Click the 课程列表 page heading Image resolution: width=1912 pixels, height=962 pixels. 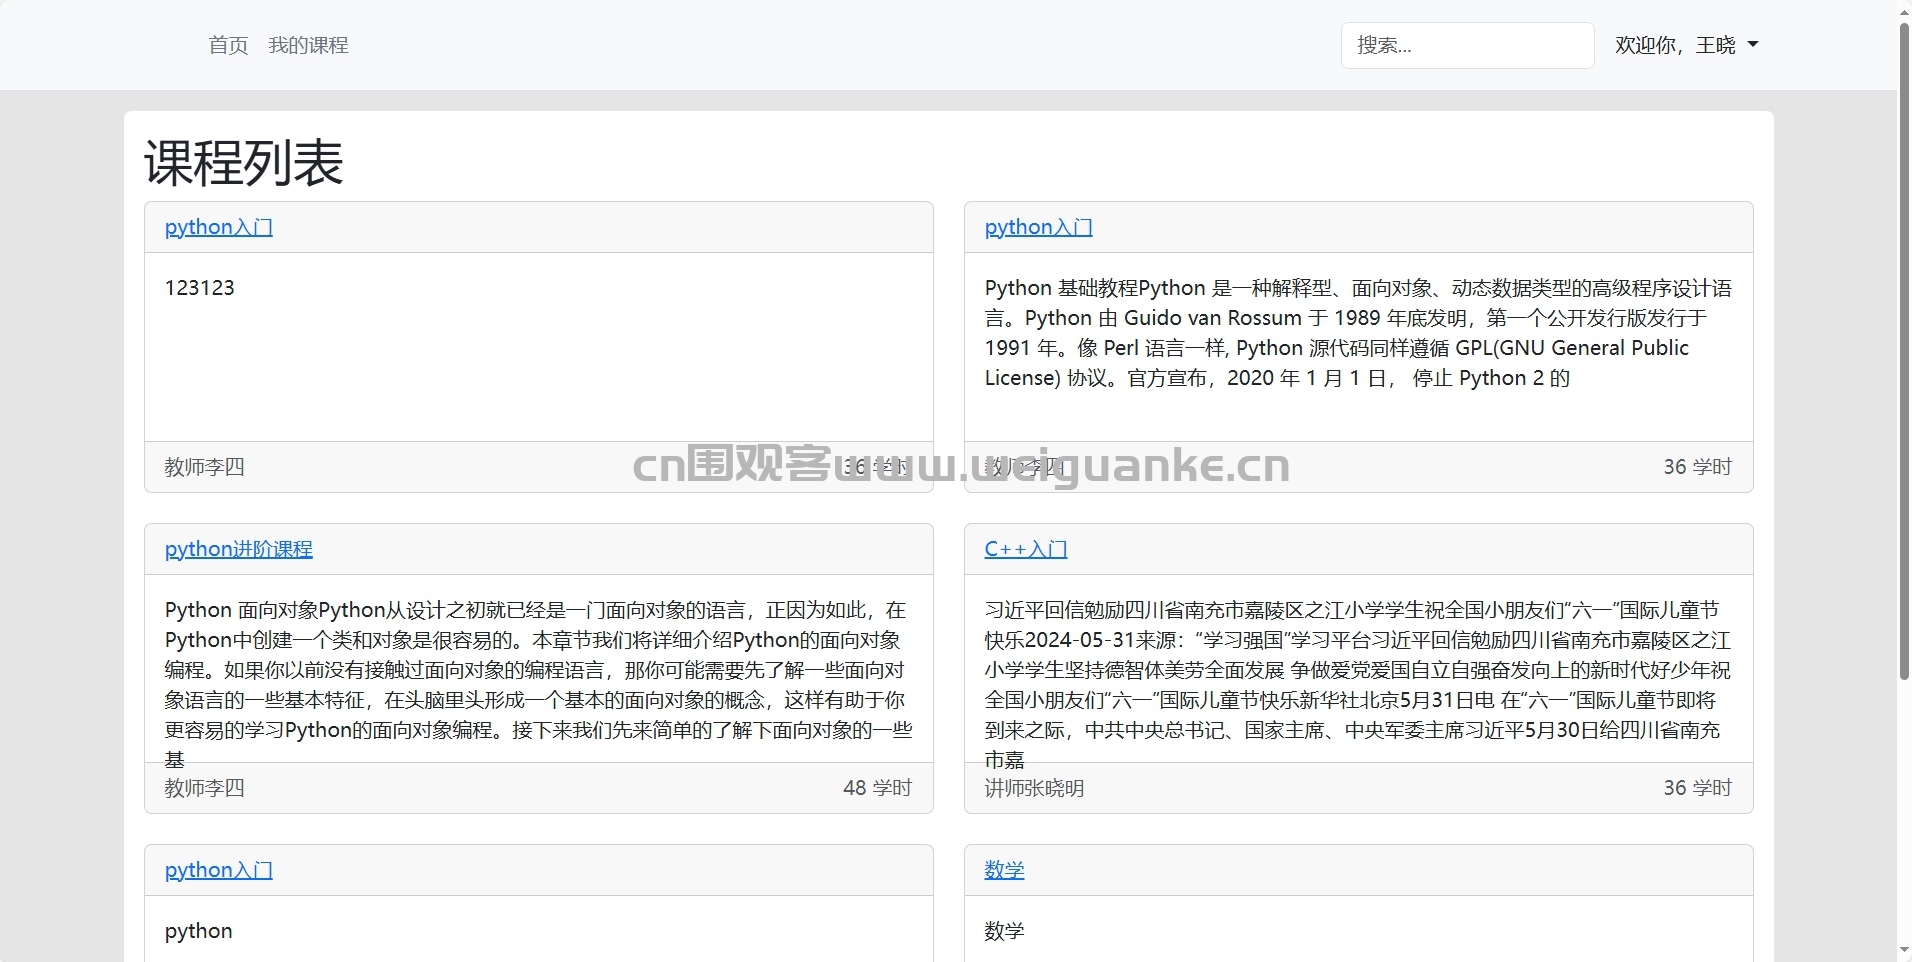click(243, 162)
